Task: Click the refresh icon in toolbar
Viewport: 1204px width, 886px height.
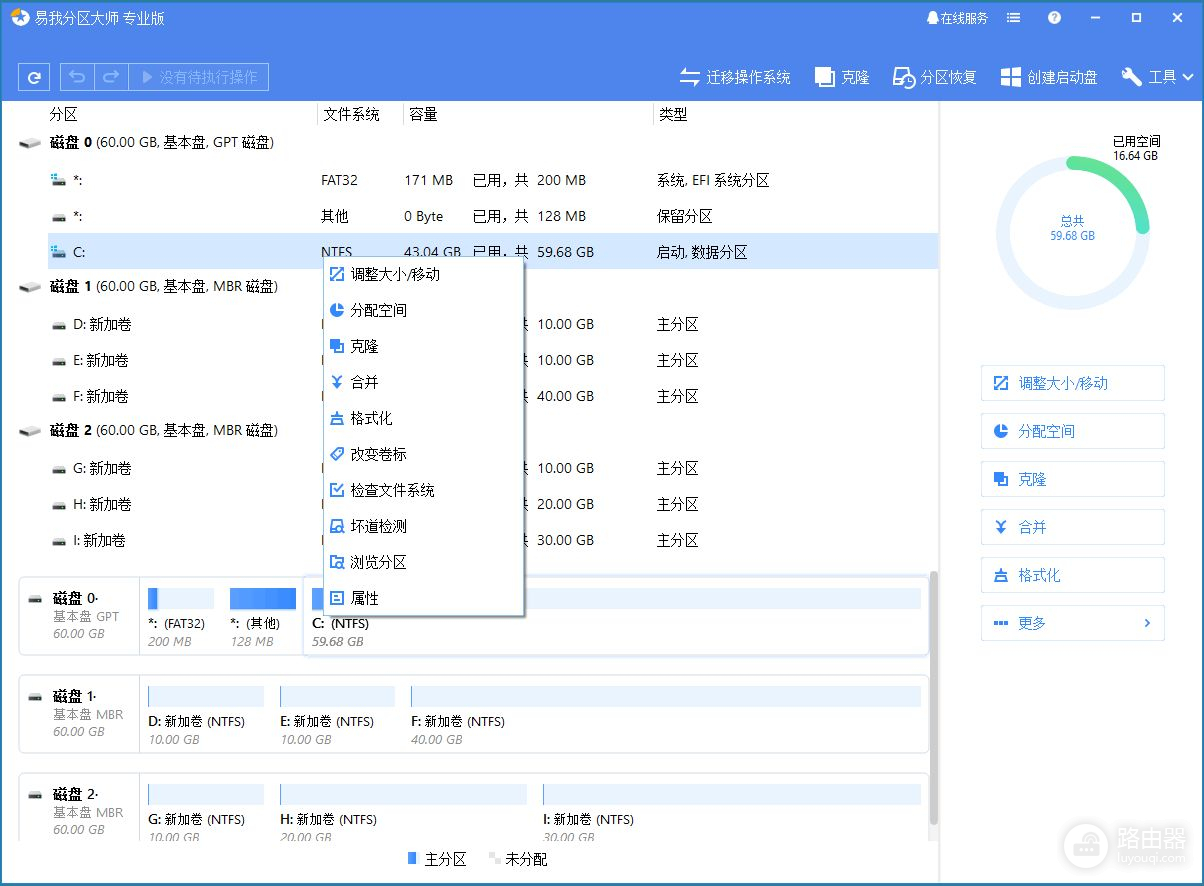Action: (x=35, y=77)
